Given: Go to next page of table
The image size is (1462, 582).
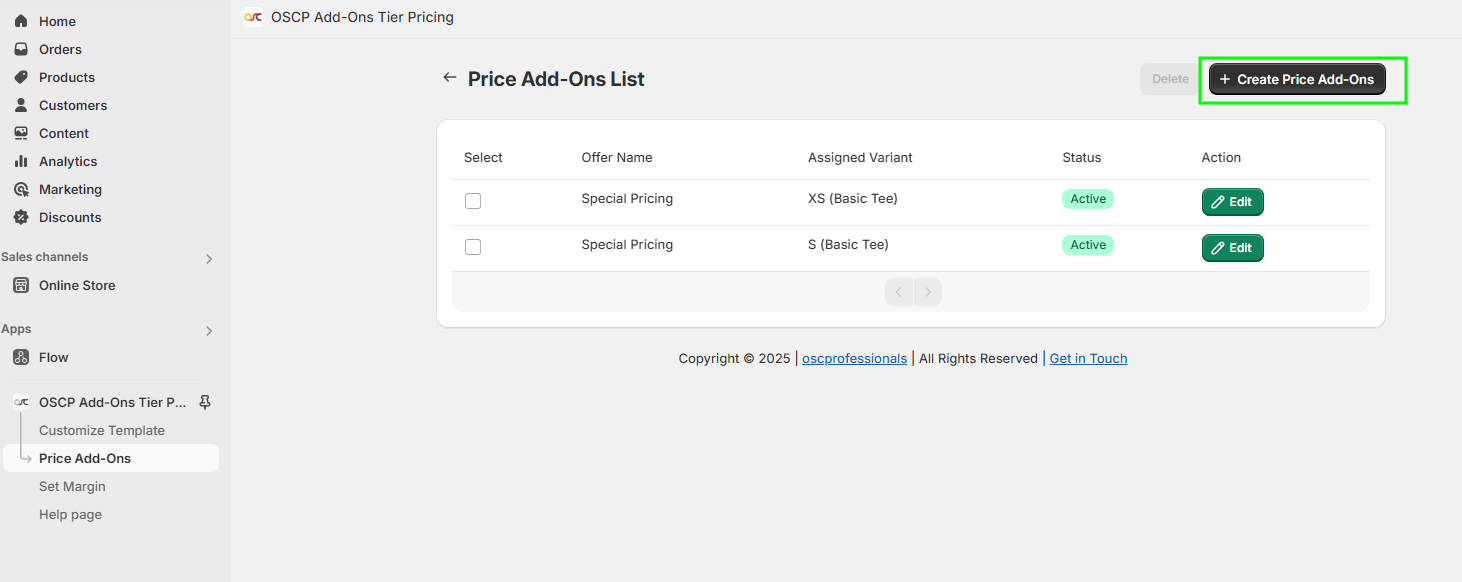Looking at the screenshot, I should tap(928, 292).
